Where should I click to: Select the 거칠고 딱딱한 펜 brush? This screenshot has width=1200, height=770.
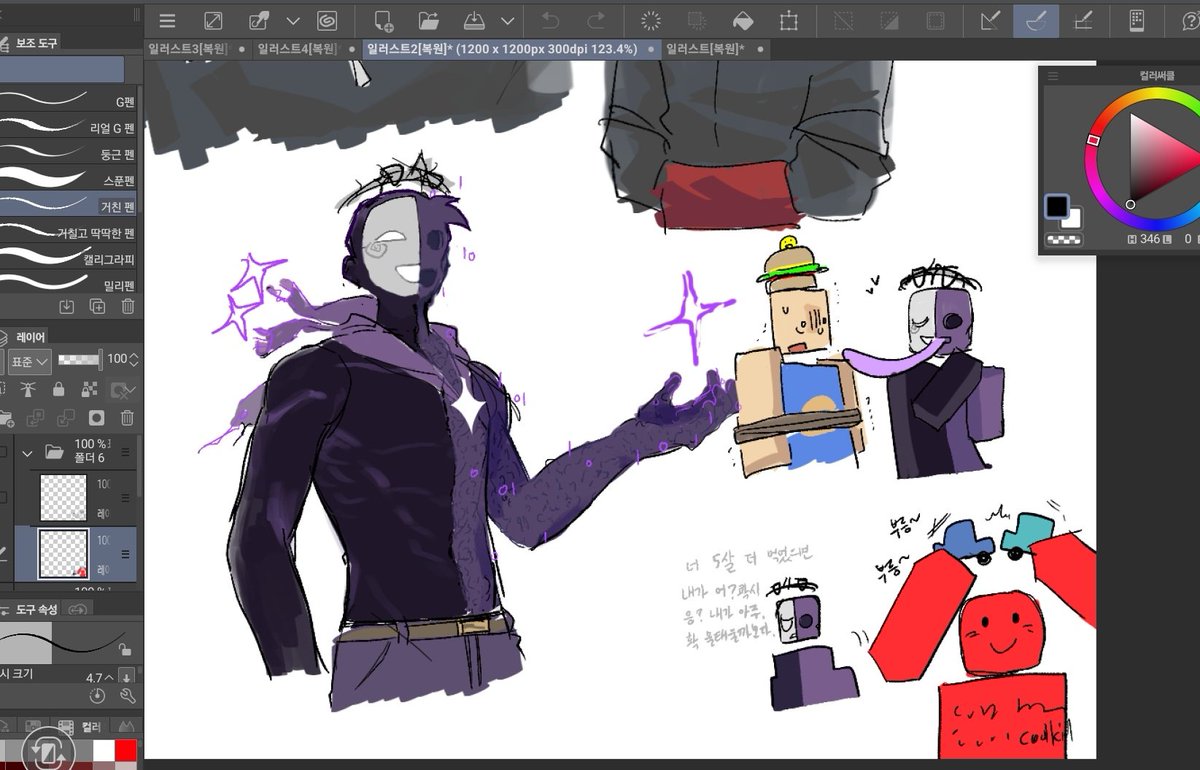pyautogui.click(x=68, y=232)
